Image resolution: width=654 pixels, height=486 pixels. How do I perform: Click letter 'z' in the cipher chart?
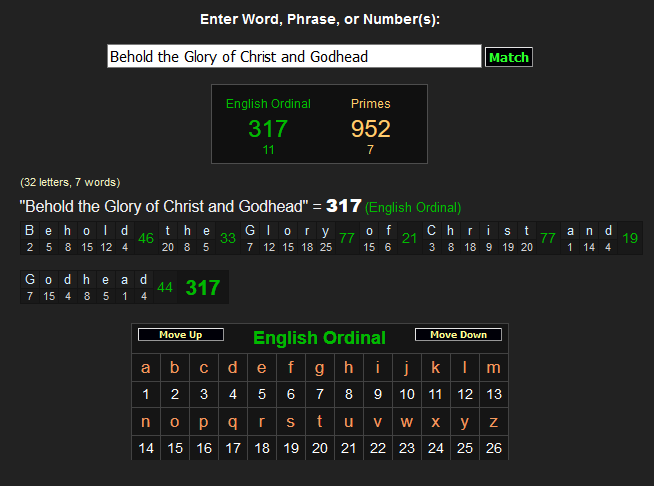click(x=493, y=422)
